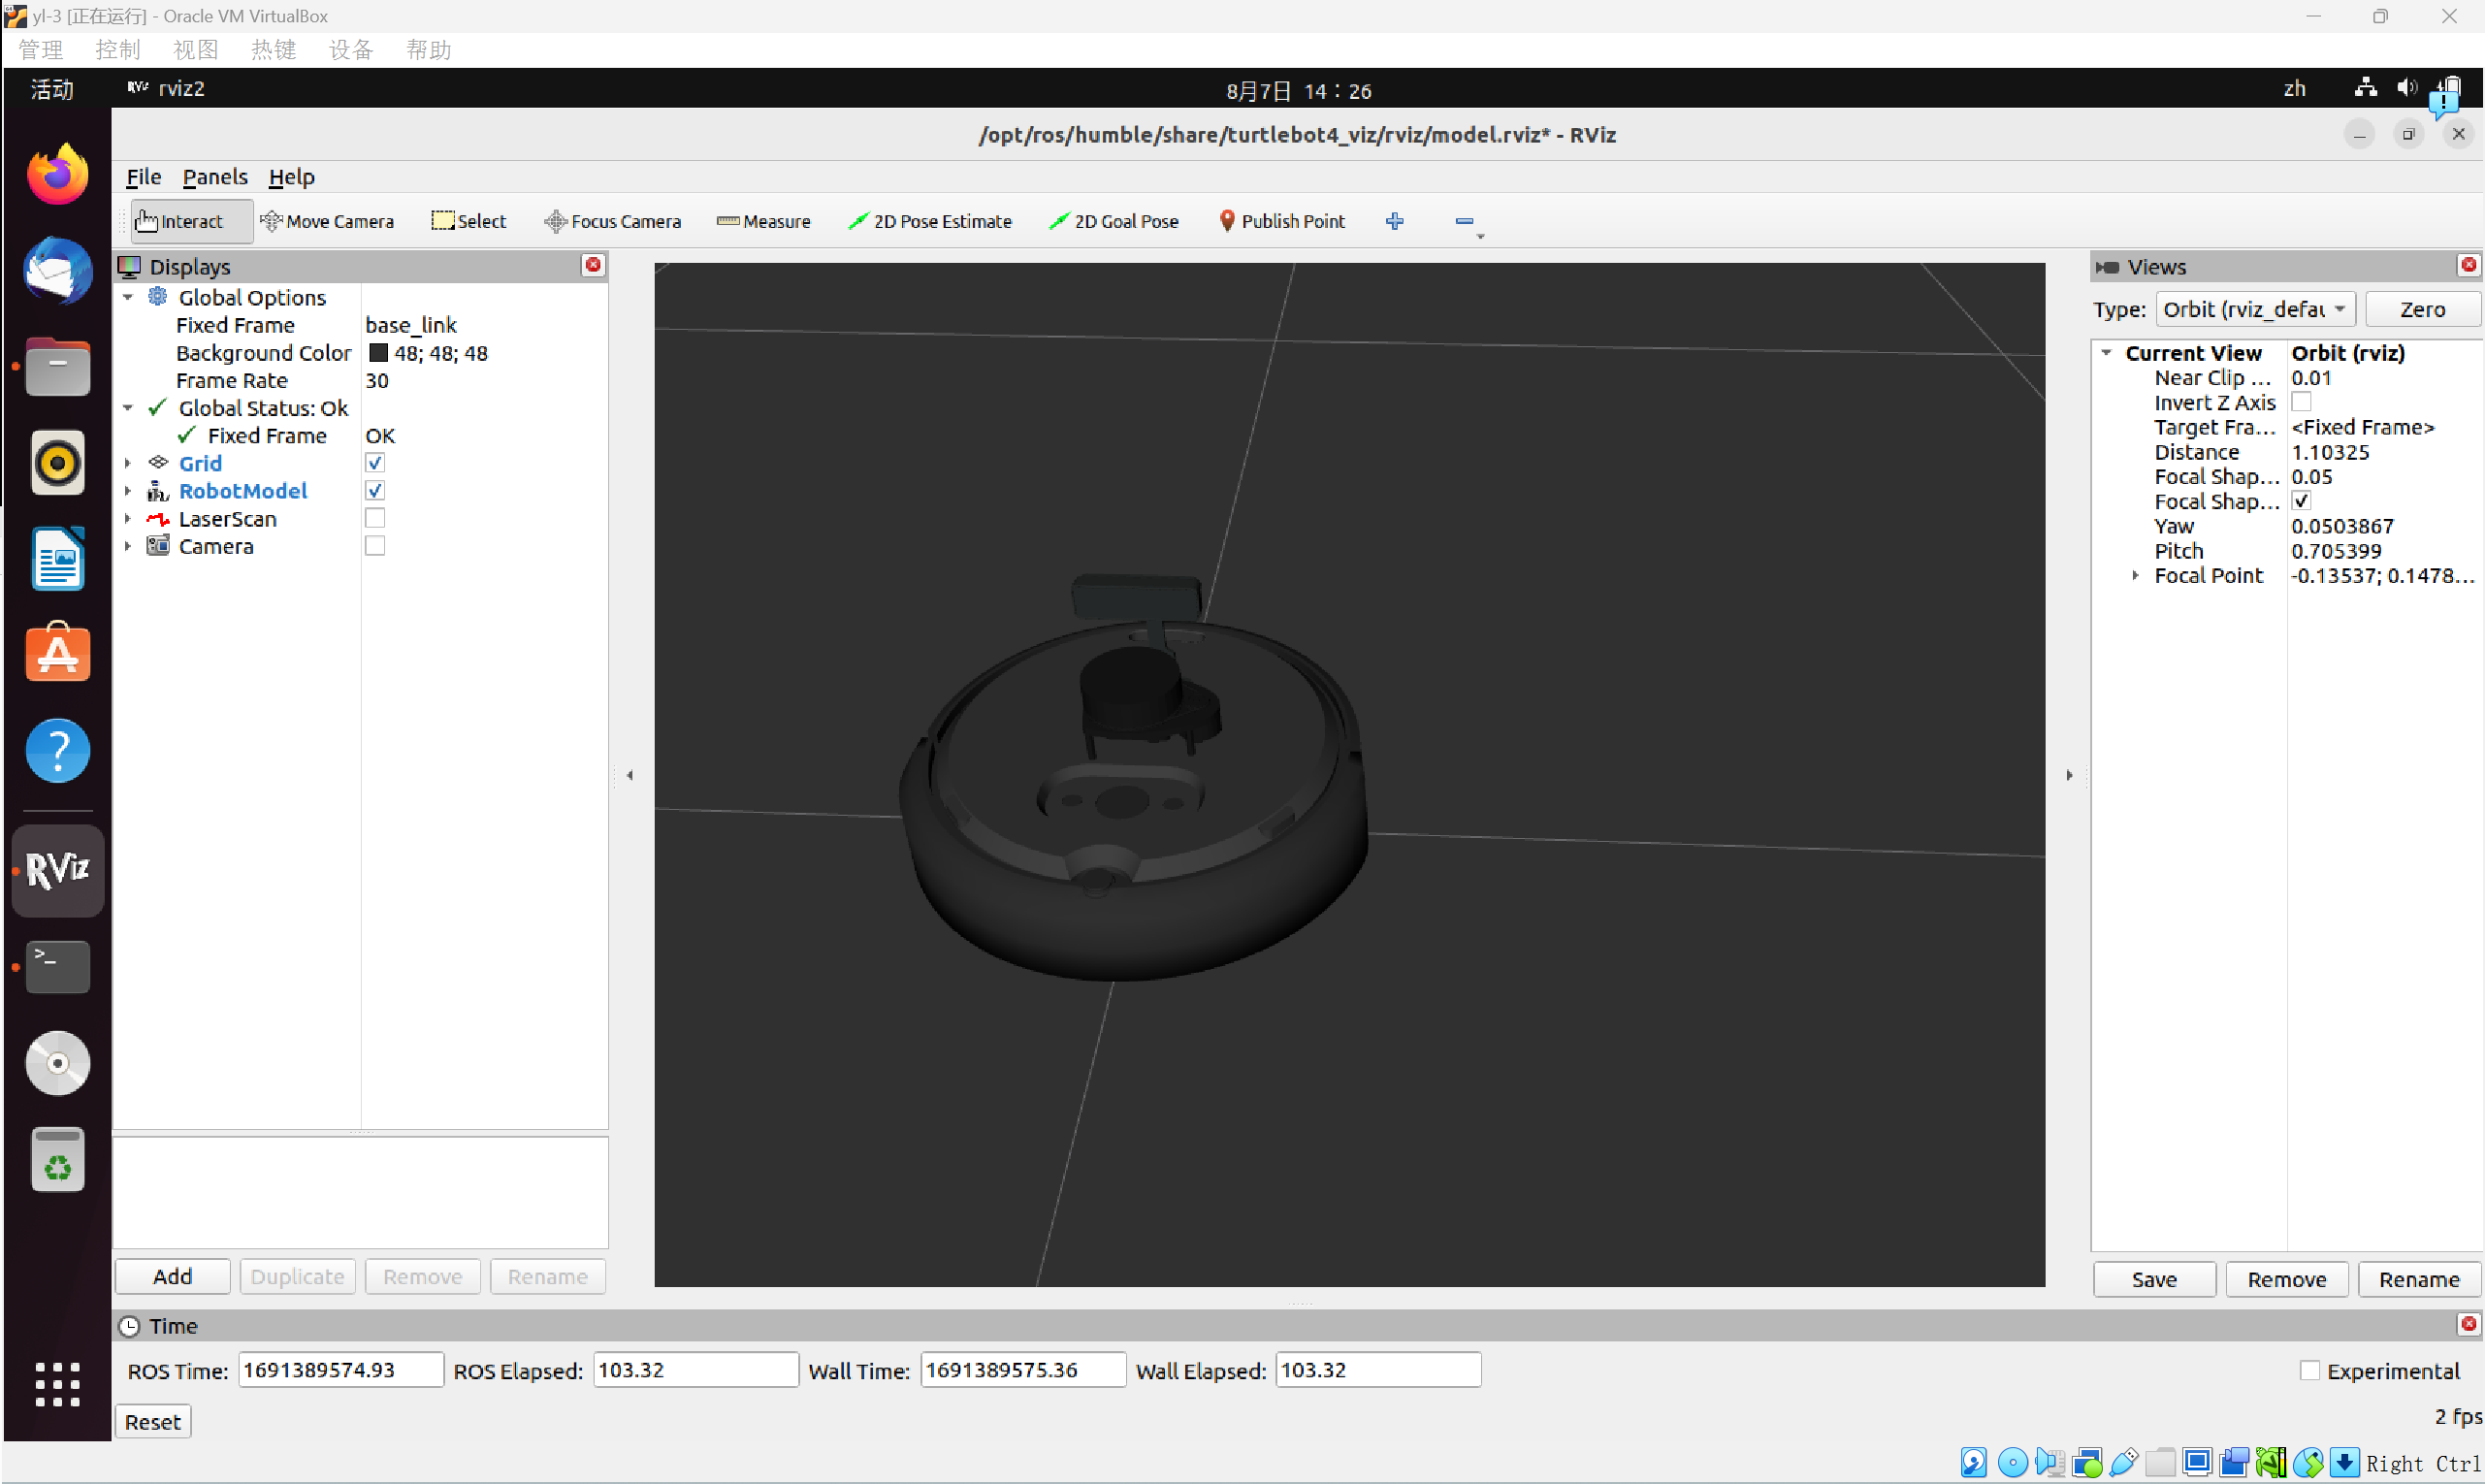This screenshot has height=1484, width=2485.
Task: Choose the Select tool
Action: (x=469, y=221)
